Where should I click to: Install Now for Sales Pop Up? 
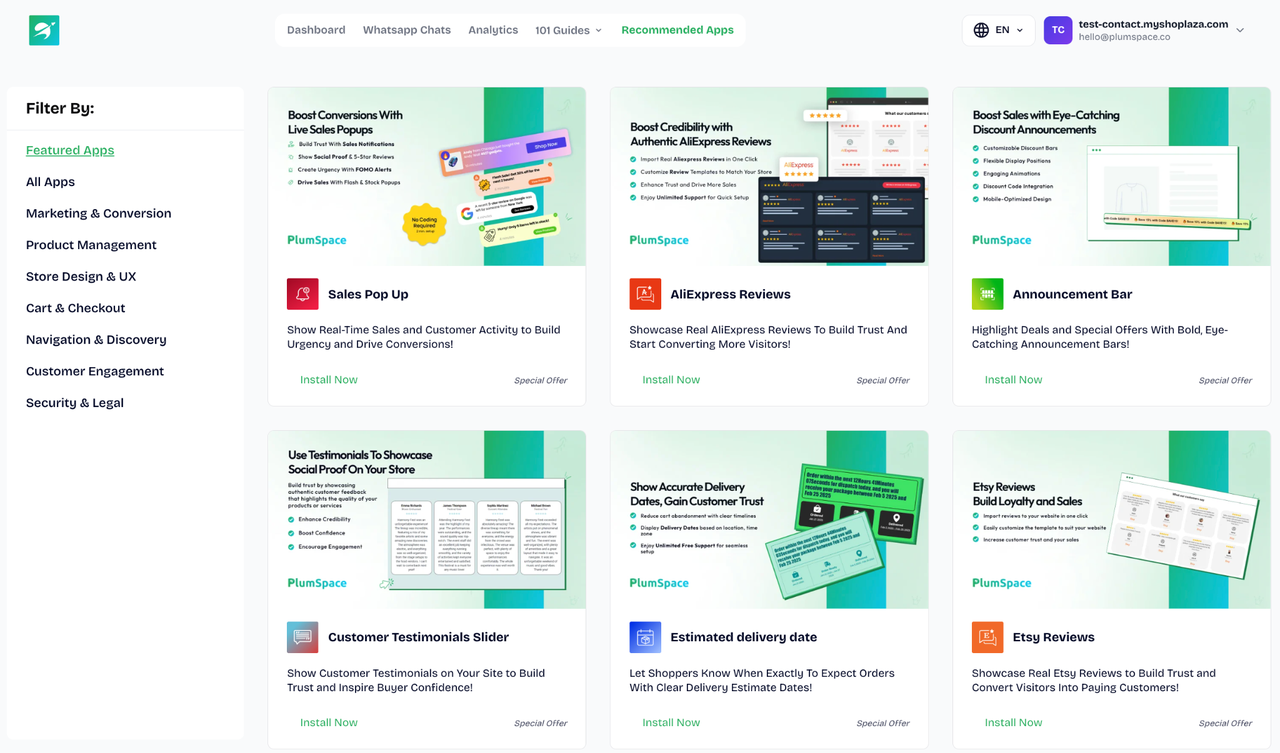click(x=329, y=380)
